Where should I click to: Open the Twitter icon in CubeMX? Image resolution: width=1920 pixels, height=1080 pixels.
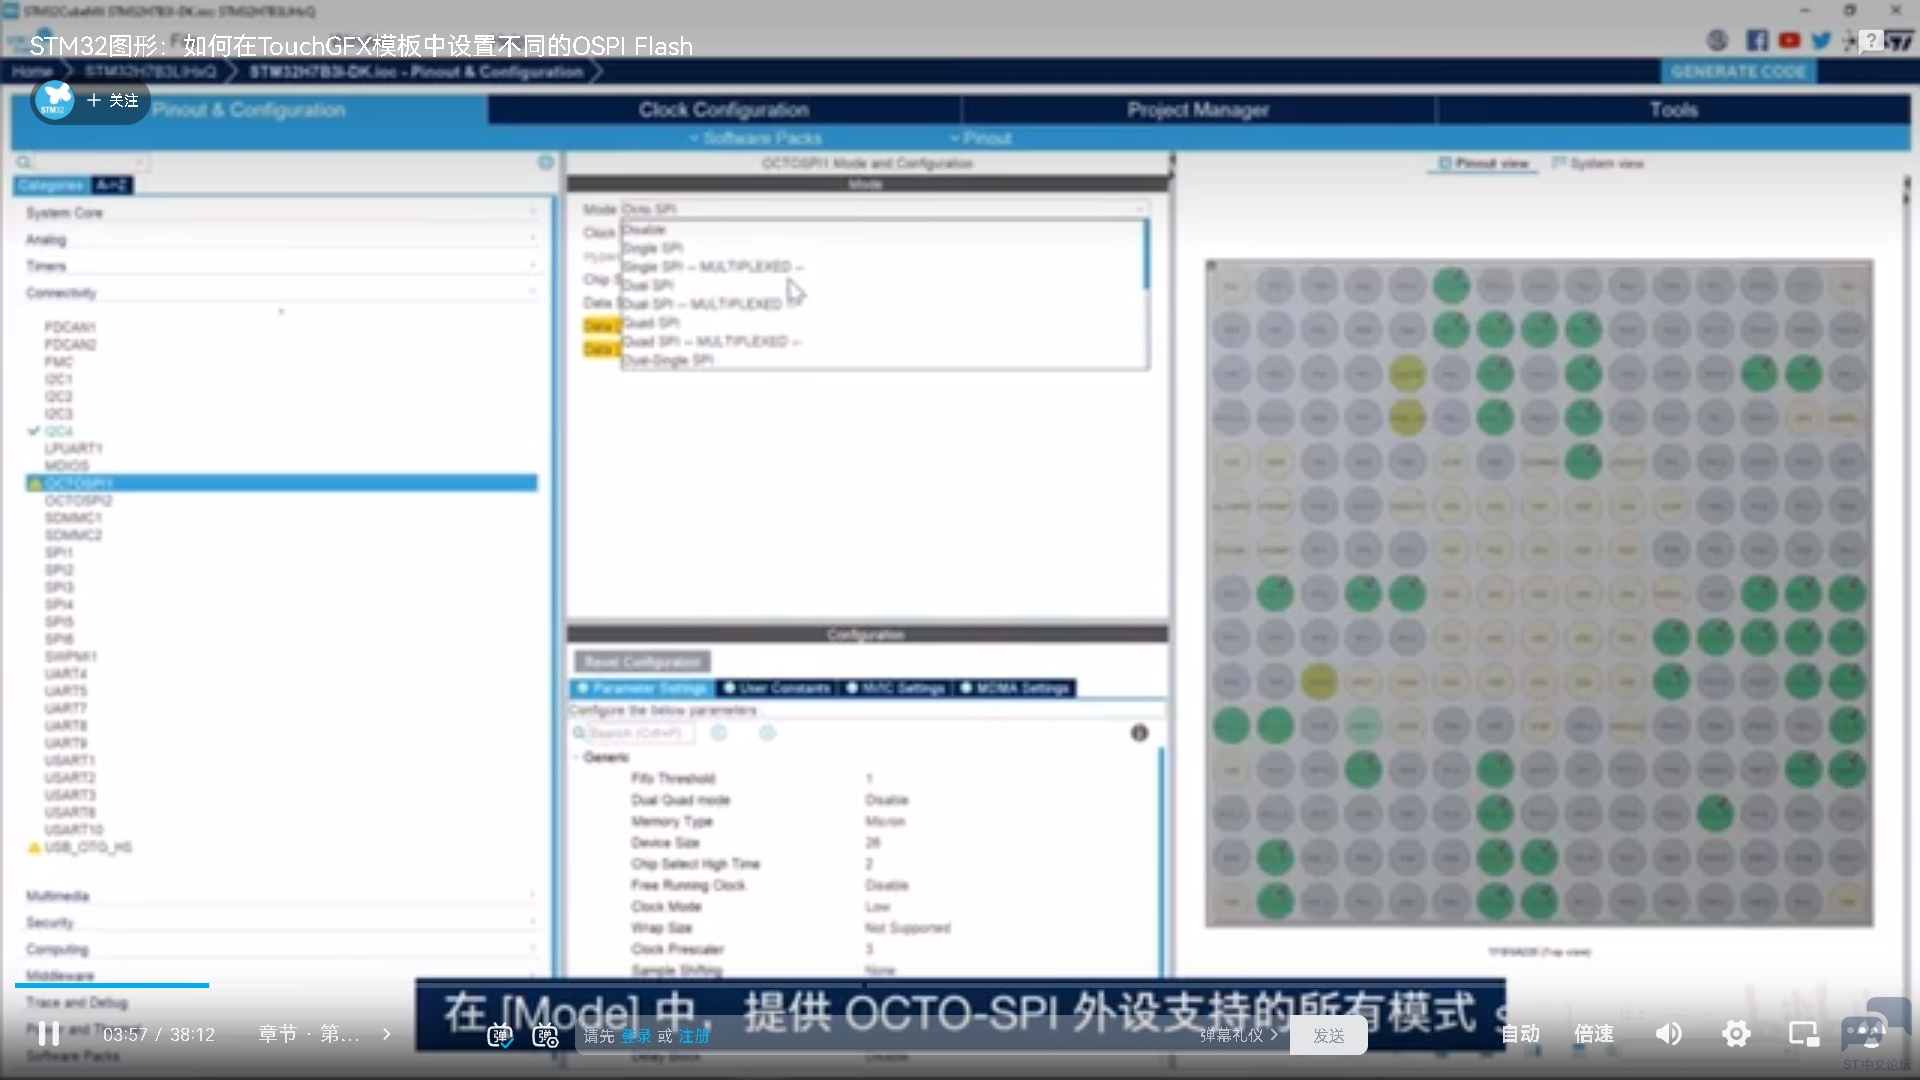pyautogui.click(x=1821, y=40)
